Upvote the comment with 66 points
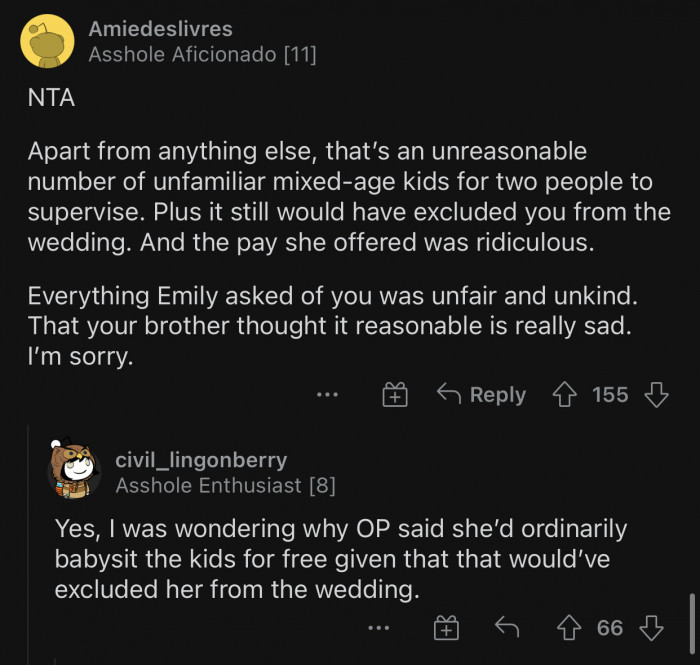 pyautogui.click(x=570, y=628)
